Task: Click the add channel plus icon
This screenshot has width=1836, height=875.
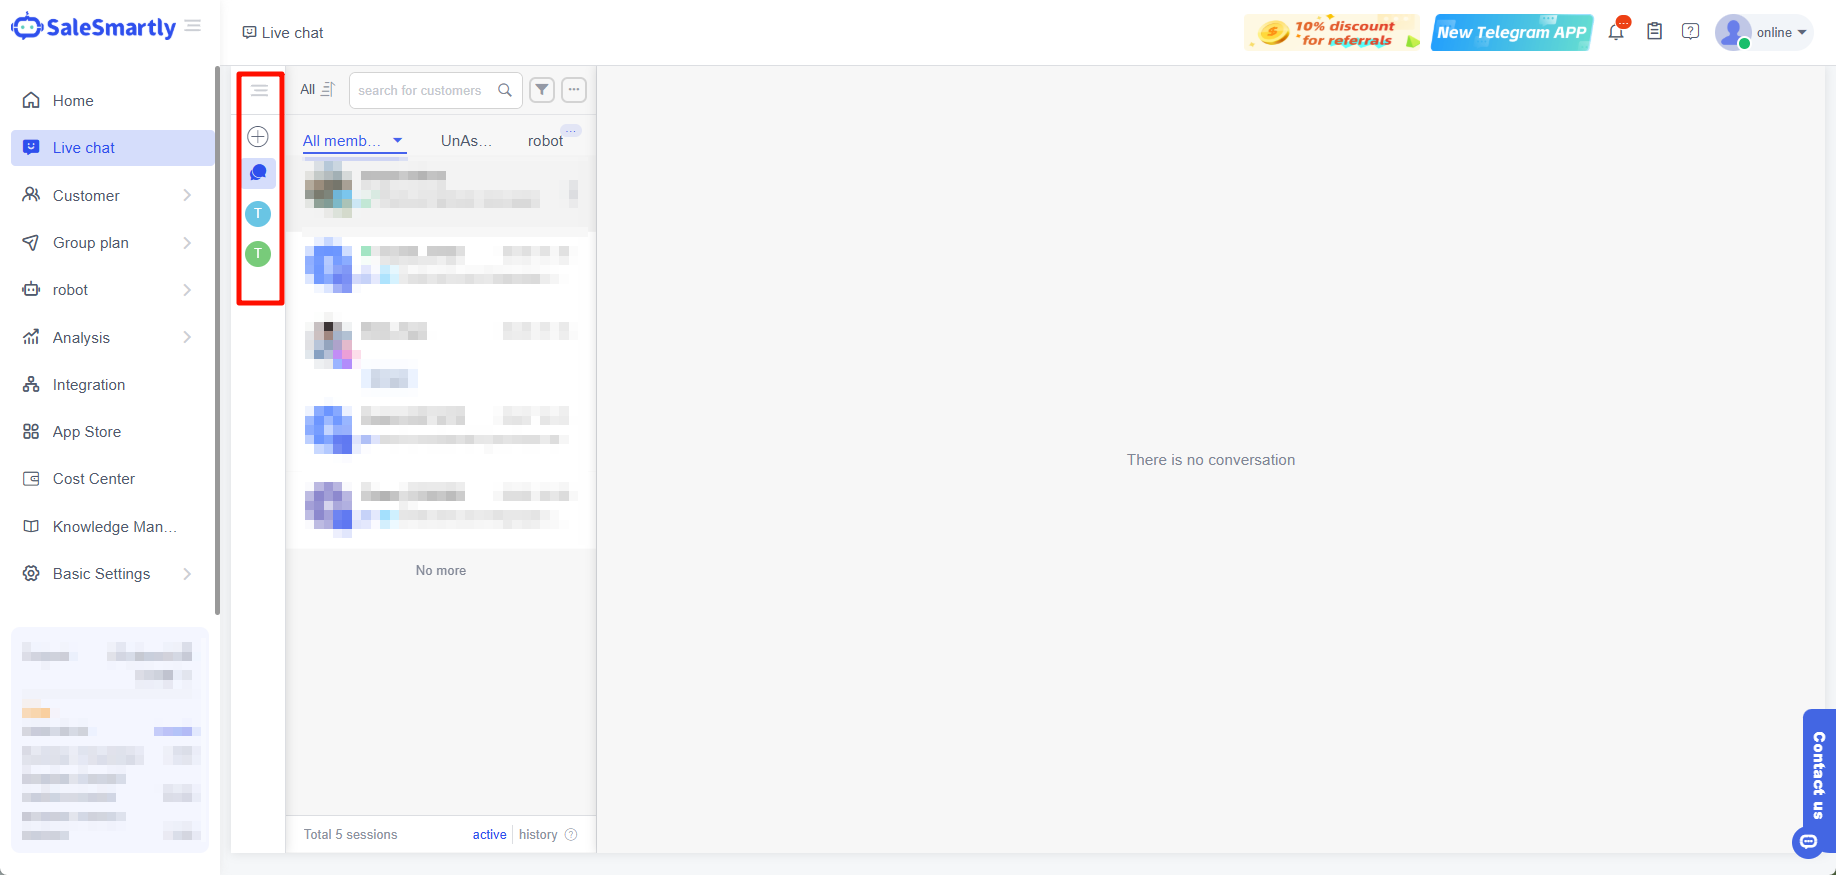Action: click(x=258, y=136)
